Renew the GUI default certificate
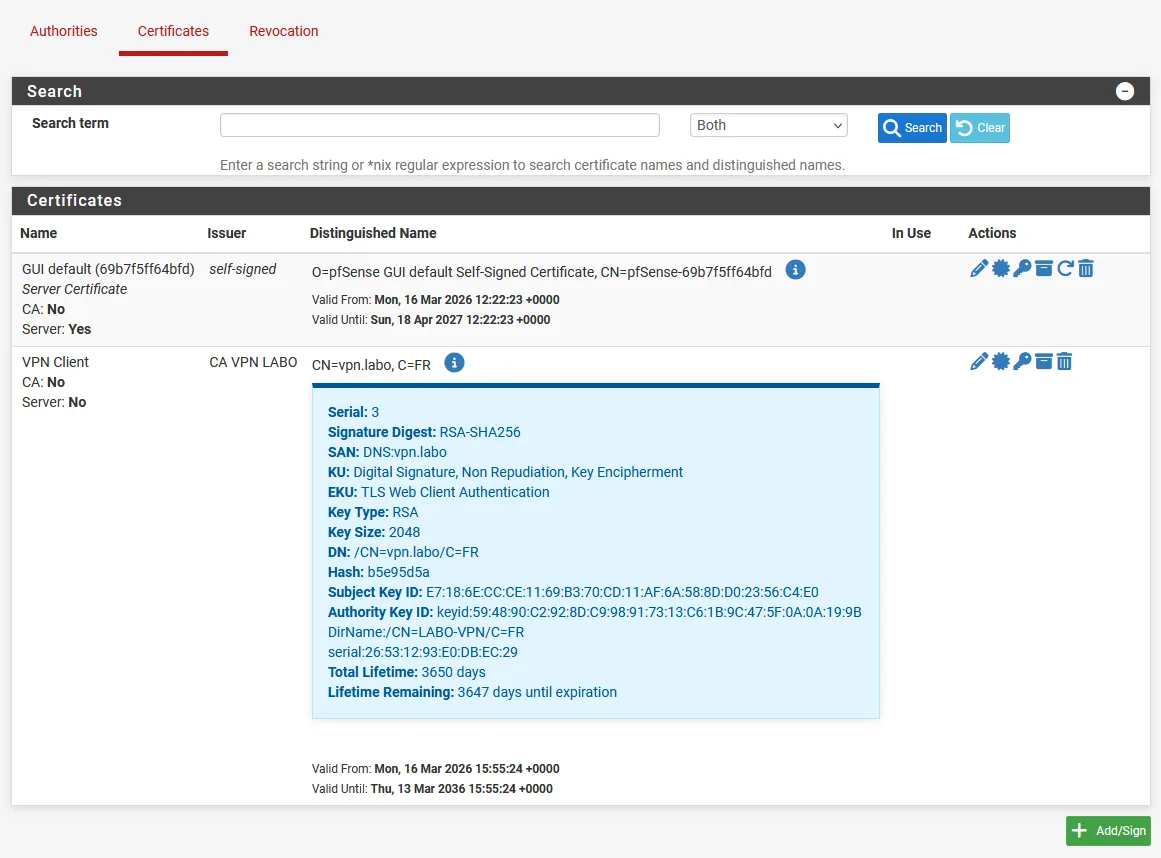This screenshot has width=1161, height=858. pyautogui.click(x=1065, y=268)
